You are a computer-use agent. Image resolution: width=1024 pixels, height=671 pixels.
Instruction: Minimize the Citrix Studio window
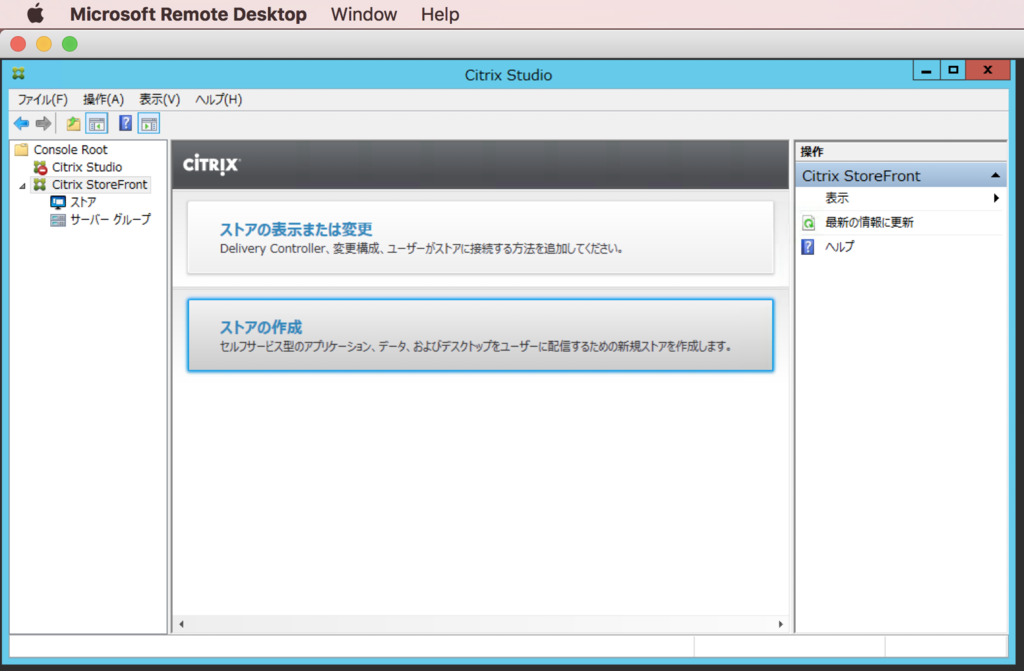pyautogui.click(x=926, y=70)
